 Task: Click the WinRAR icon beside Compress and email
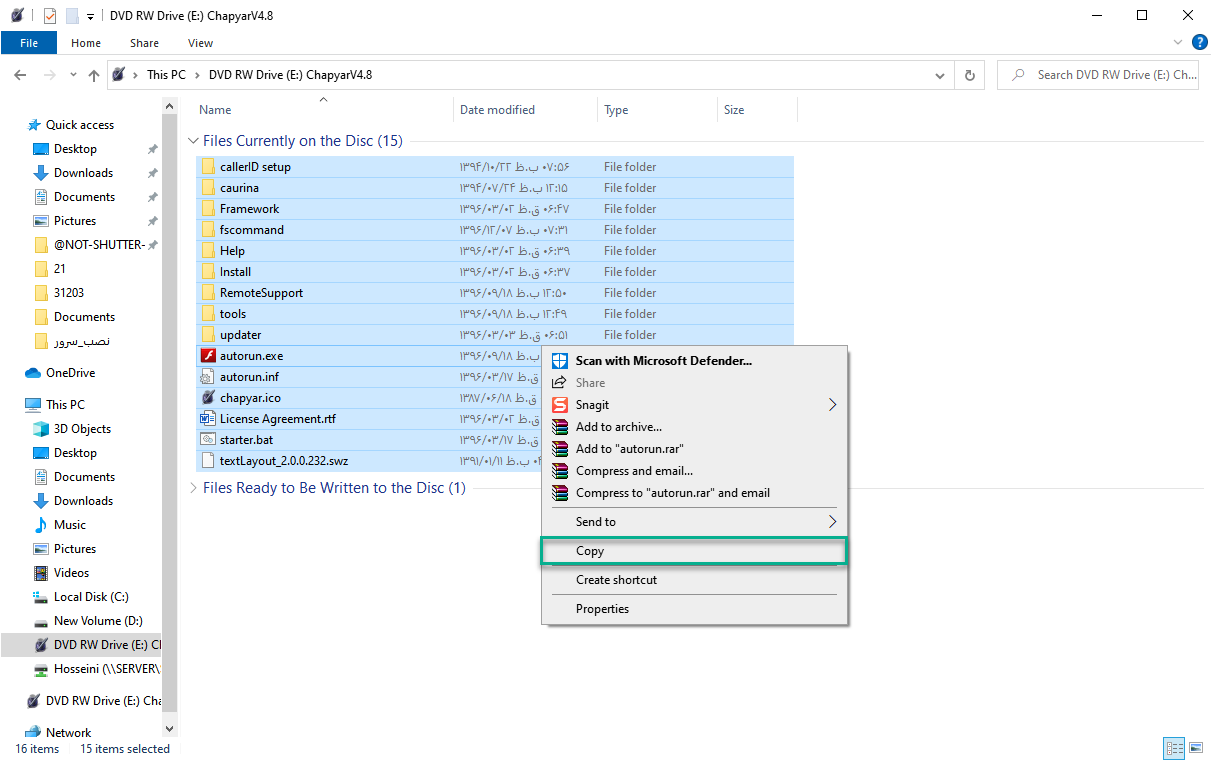pyautogui.click(x=560, y=471)
